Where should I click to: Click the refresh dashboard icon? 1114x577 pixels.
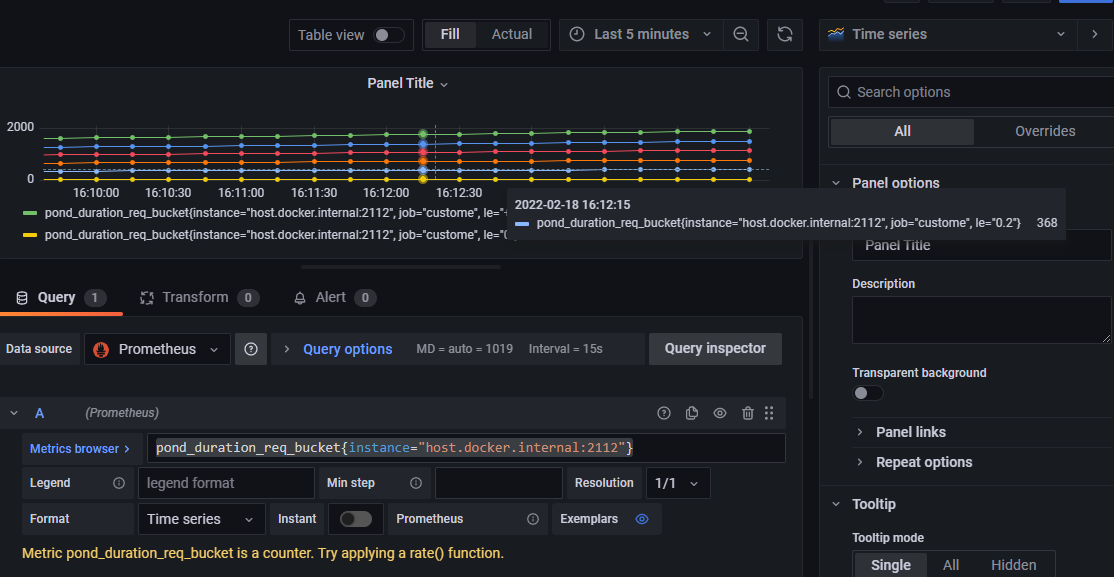coord(785,34)
